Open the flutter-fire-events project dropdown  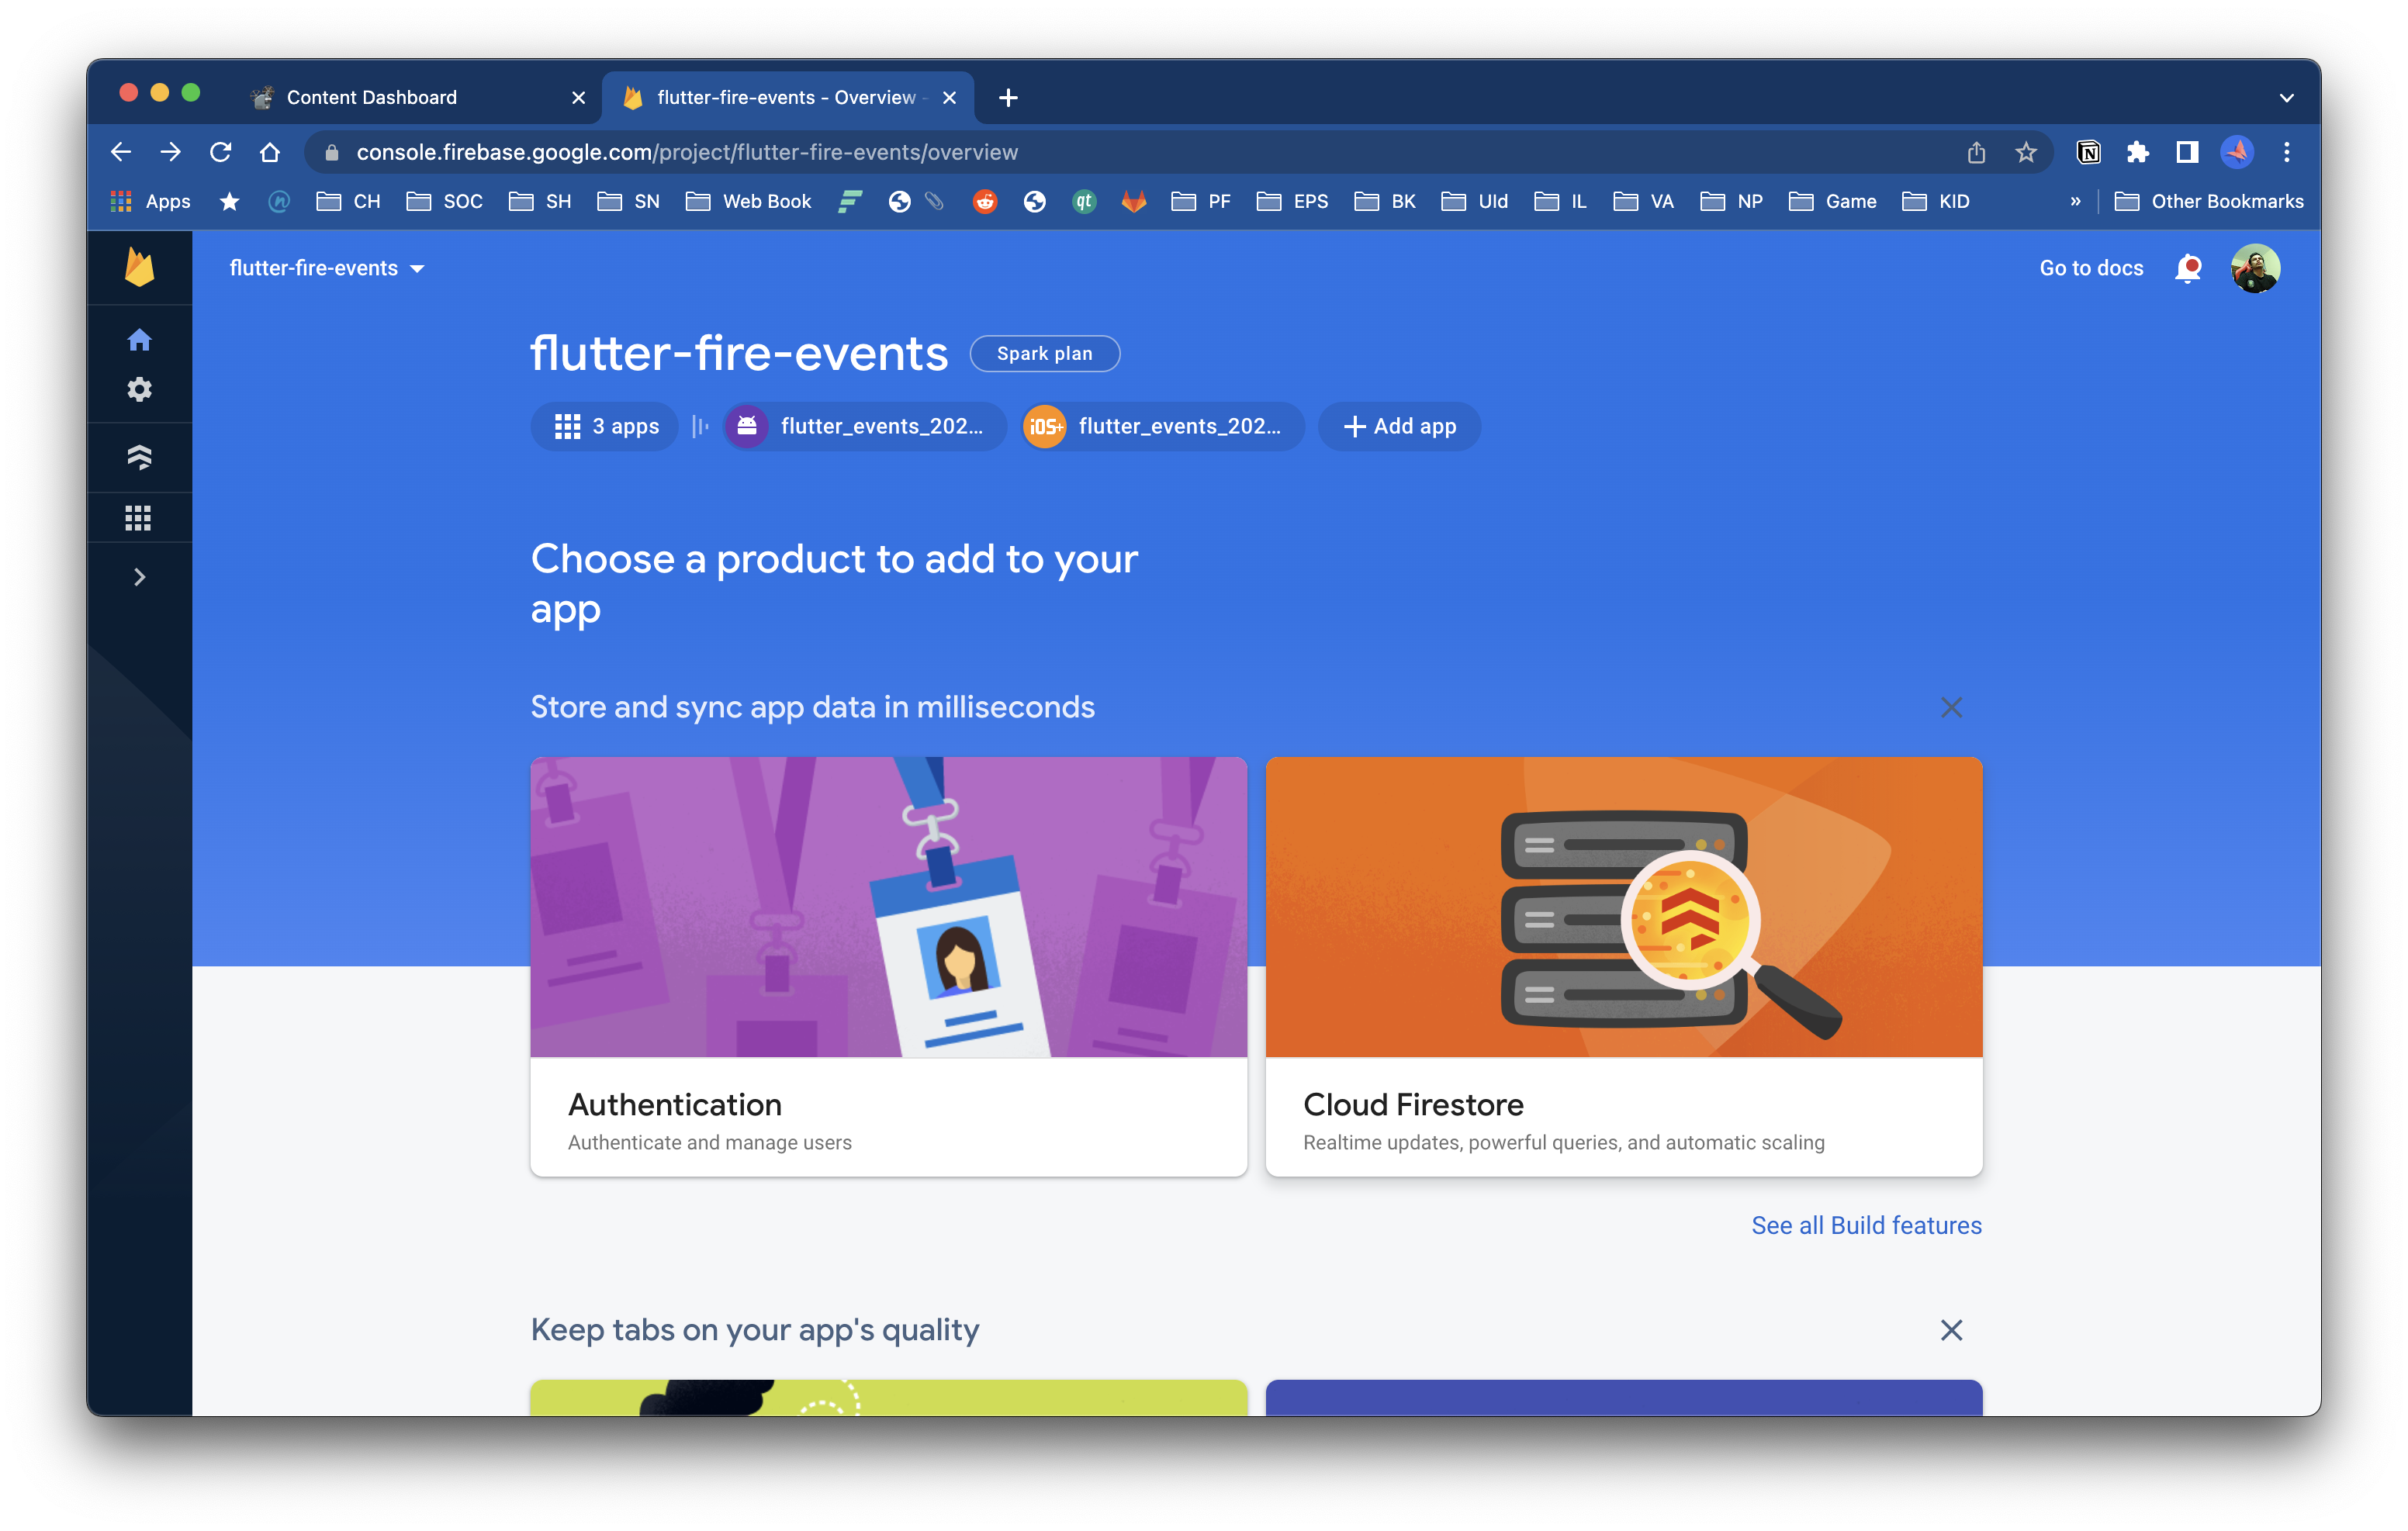327,268
